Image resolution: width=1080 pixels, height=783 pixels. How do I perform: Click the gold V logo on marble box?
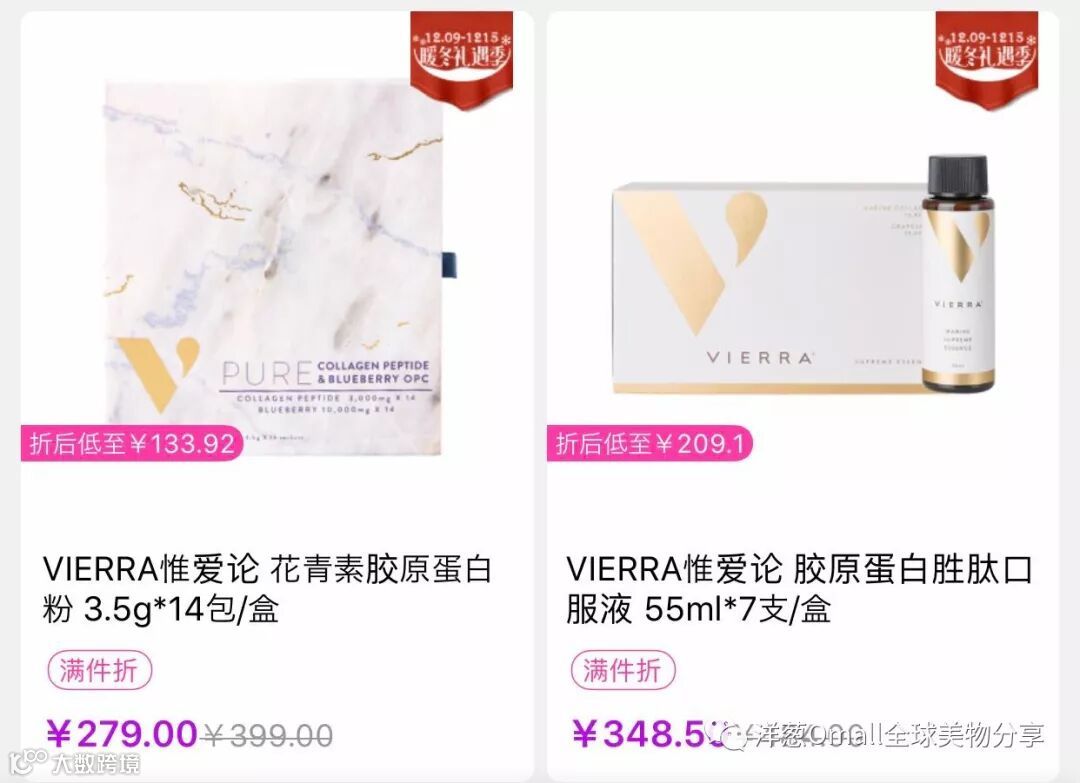pos(157,373)
